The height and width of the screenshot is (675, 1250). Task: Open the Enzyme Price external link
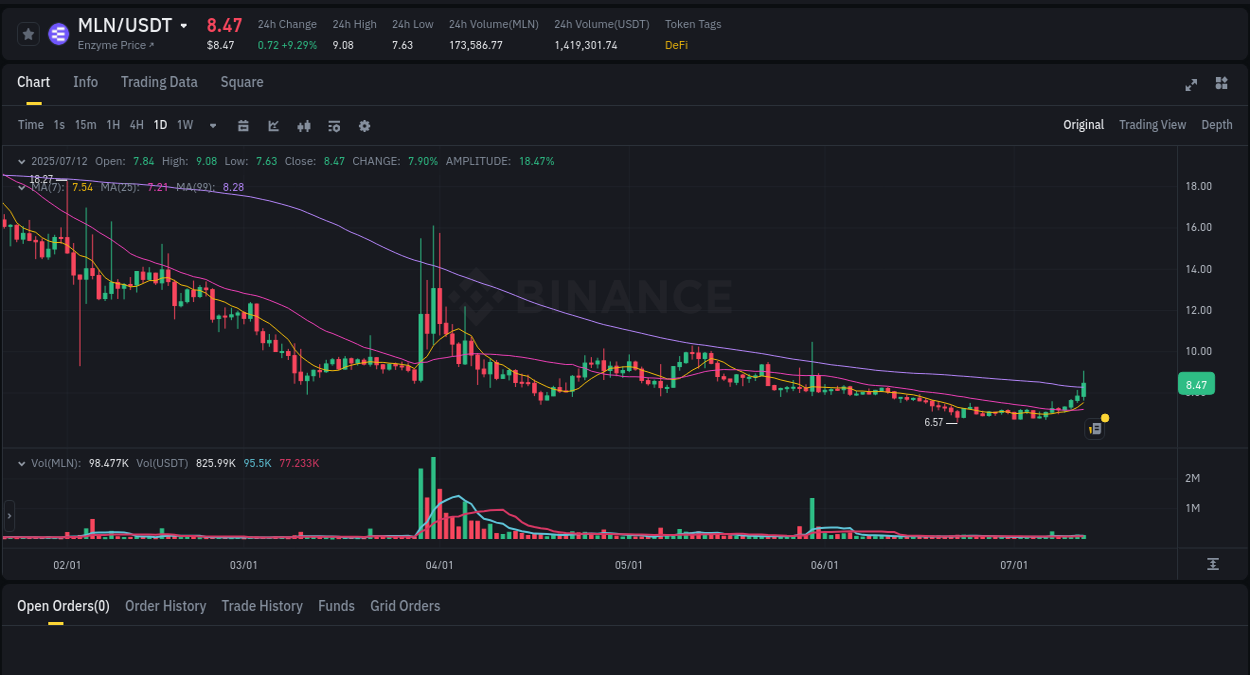coord(113,44)
